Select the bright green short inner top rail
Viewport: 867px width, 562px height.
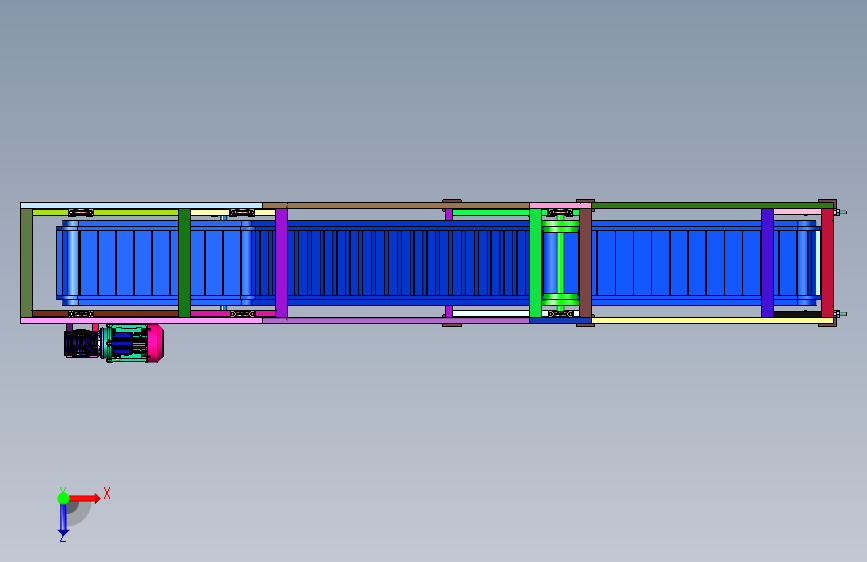pos(491,212)
